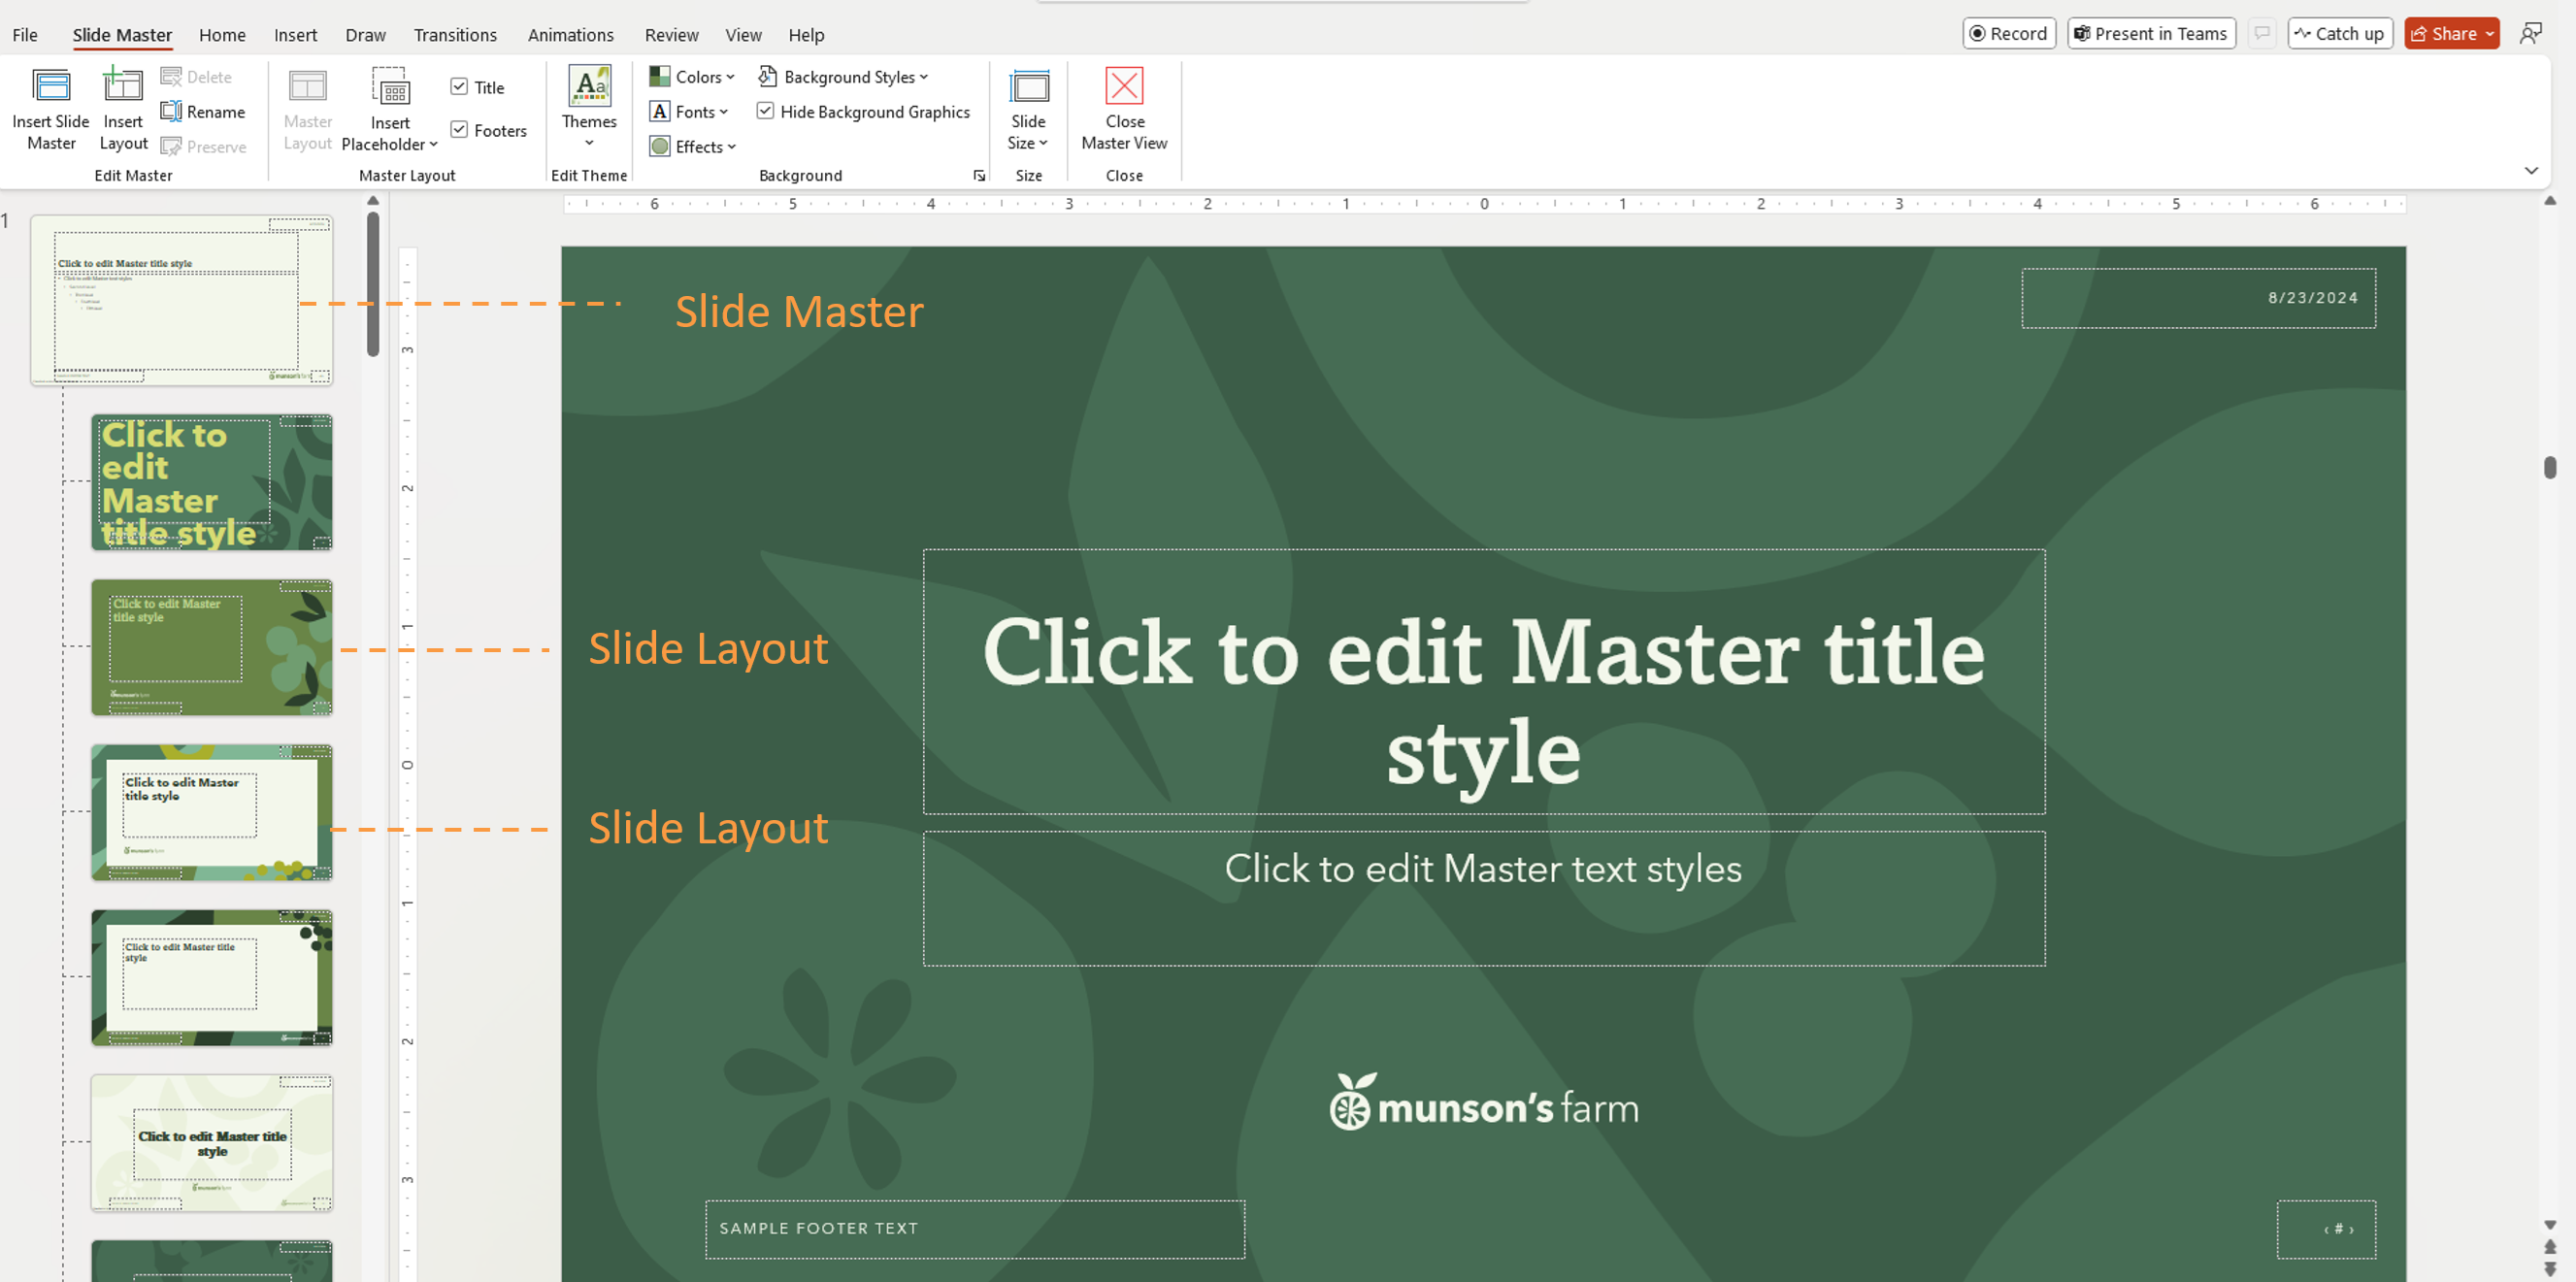Toggle the Title checkbox
This screenshot has width=2576, height=1282.
pos(460,86)
